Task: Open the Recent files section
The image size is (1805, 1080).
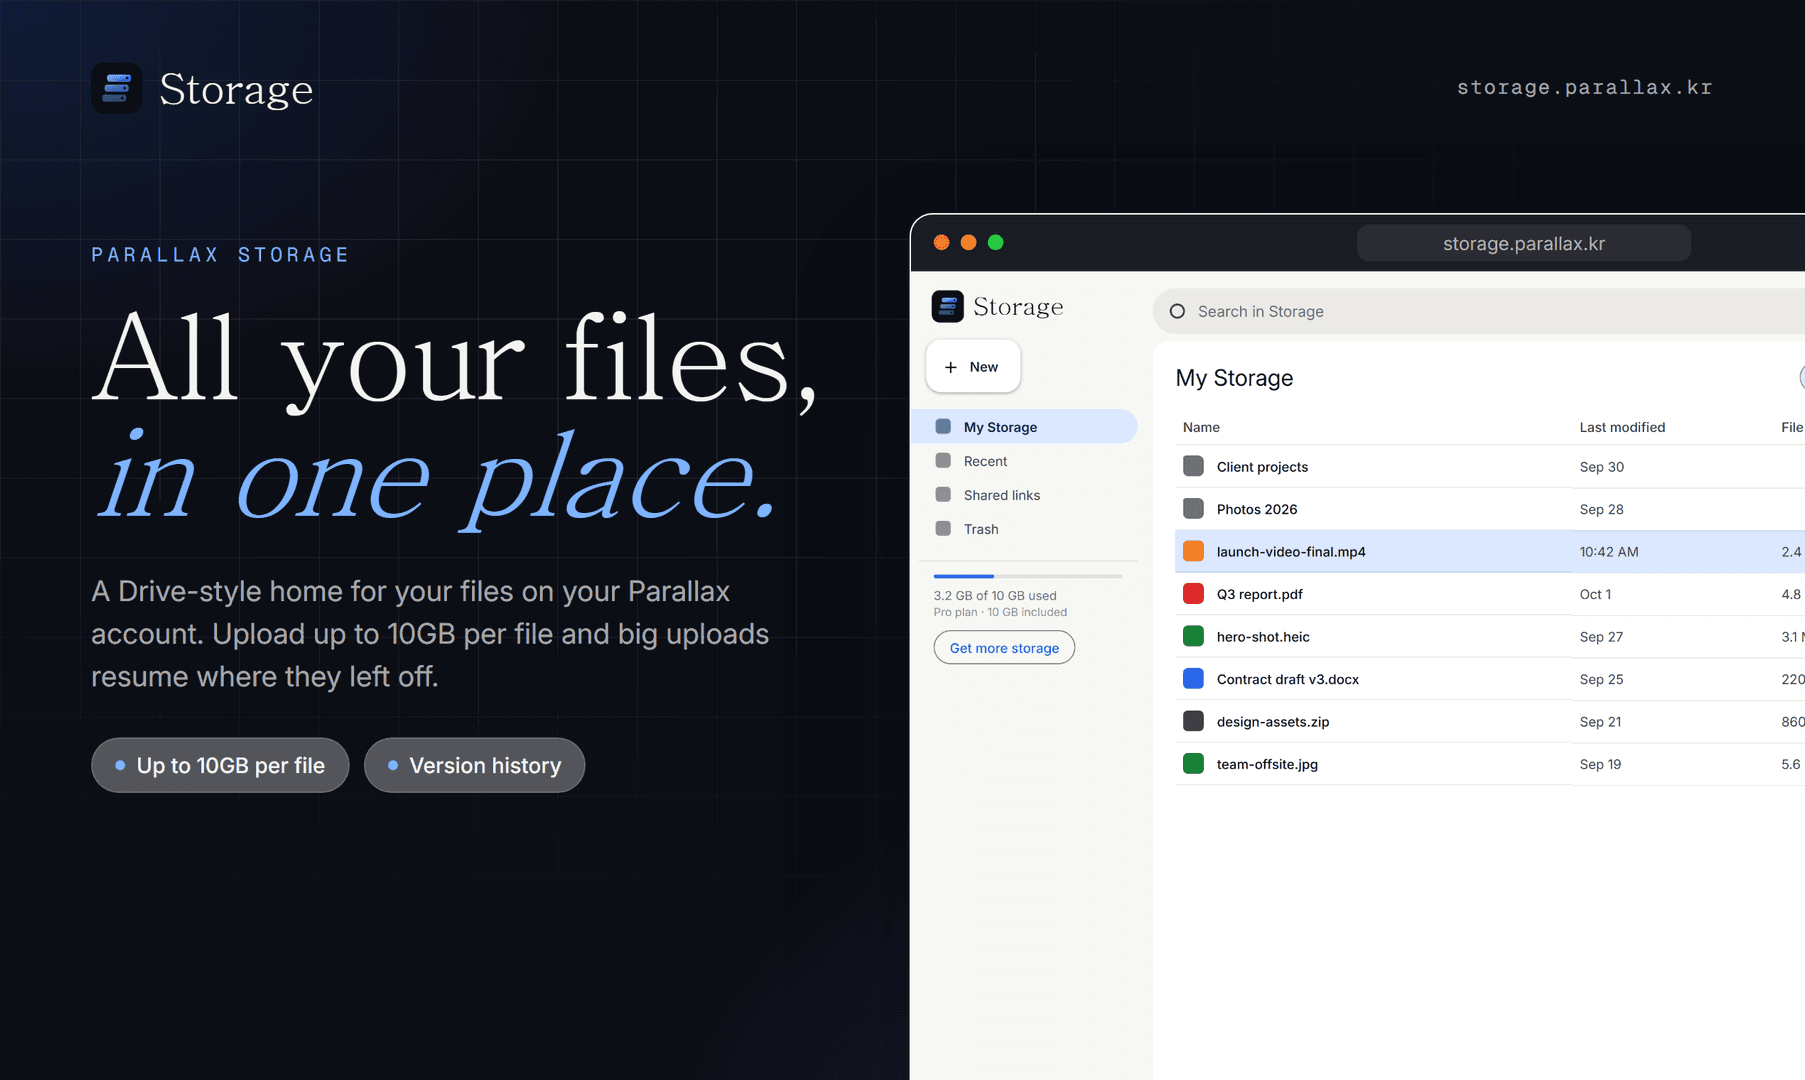Action: (1025, 461)
